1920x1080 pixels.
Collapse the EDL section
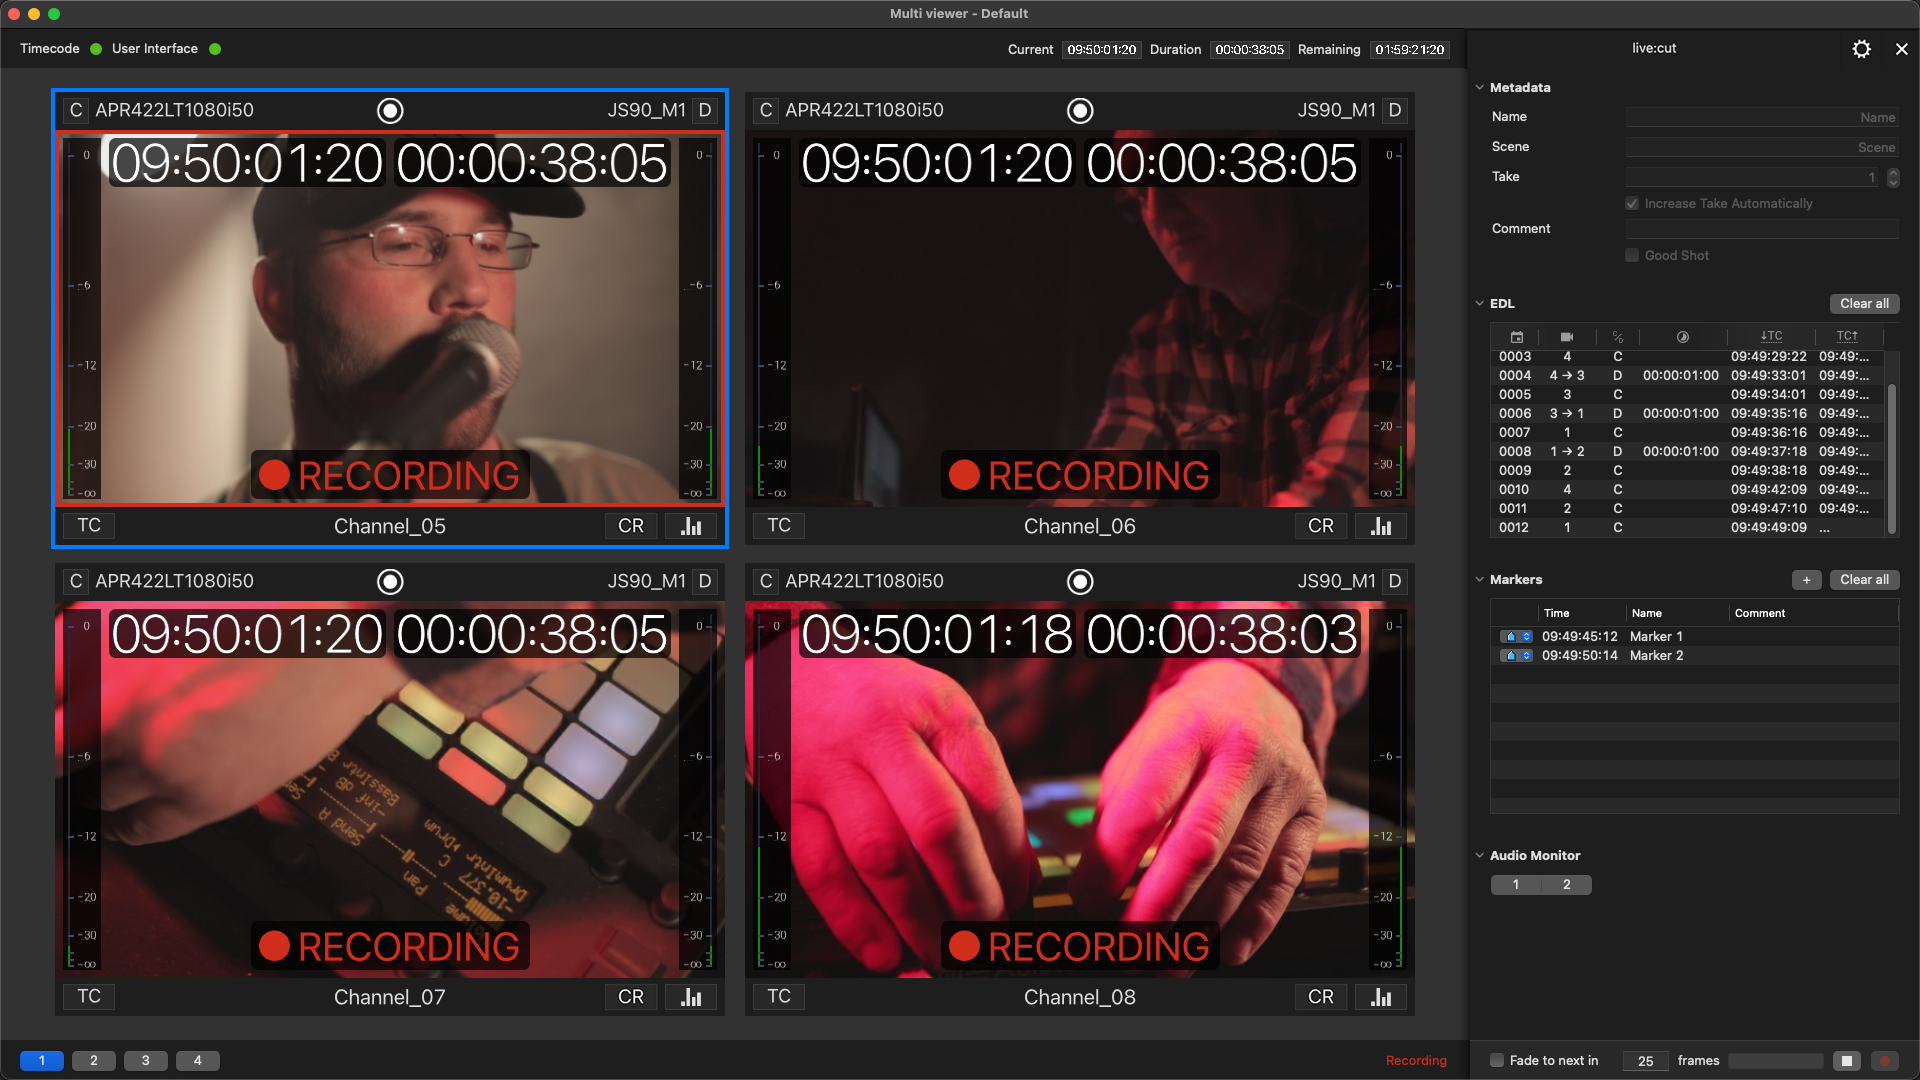(1480, 304)
